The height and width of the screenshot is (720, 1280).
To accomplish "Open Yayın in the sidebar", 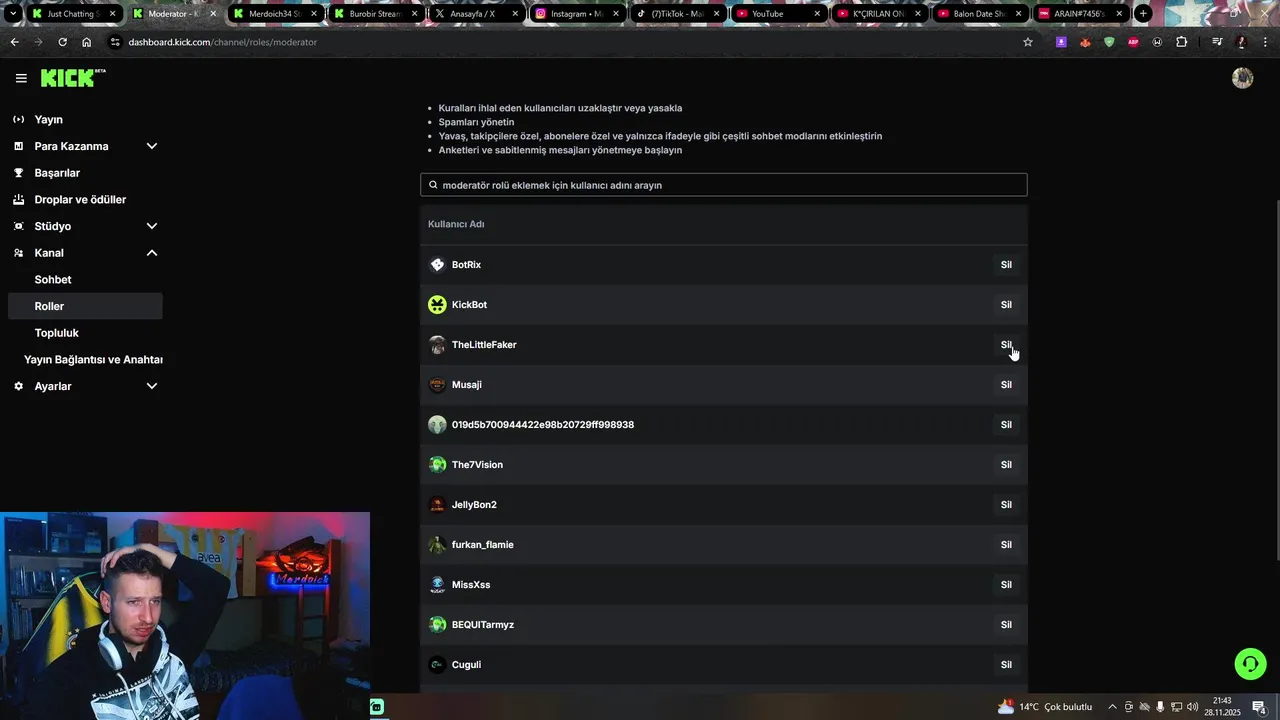I will click(x=85, y=120).
